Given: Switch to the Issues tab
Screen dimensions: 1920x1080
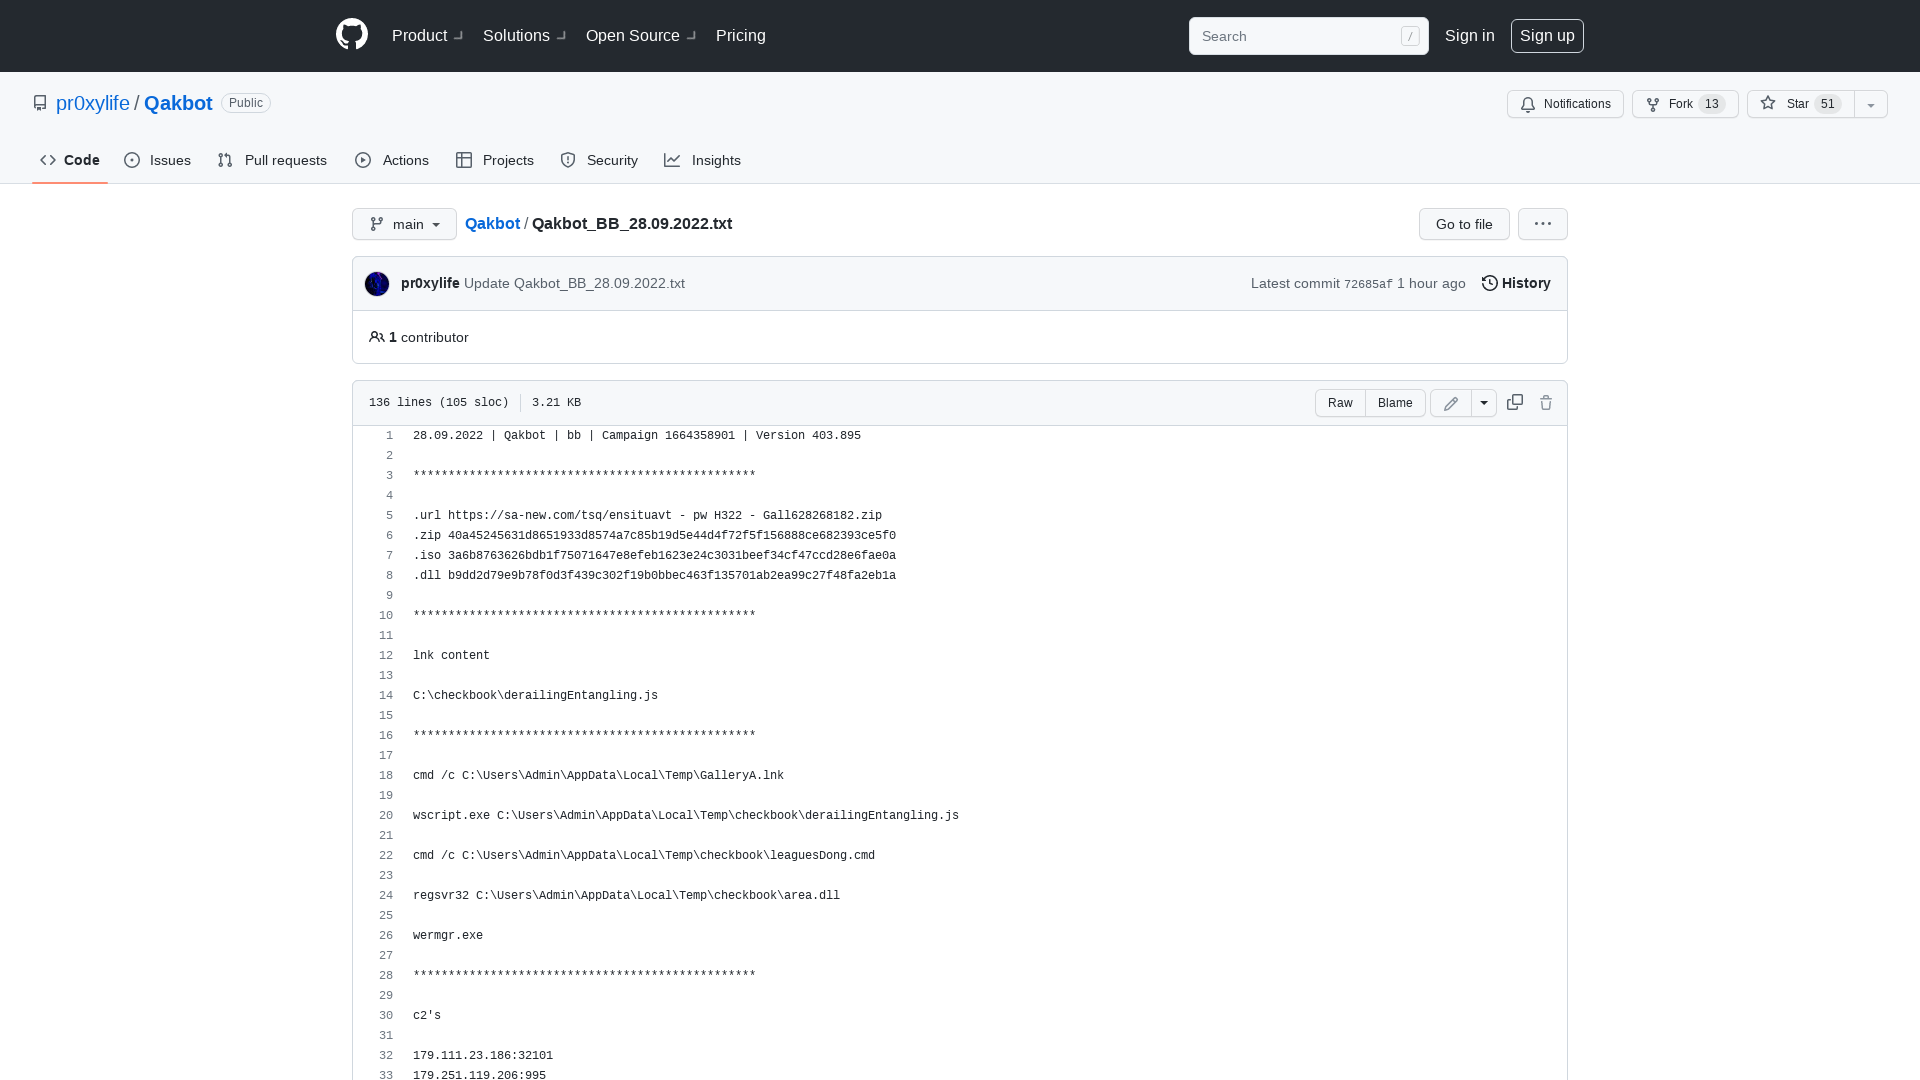Looking at the screenshot, I should pos(157,160).
